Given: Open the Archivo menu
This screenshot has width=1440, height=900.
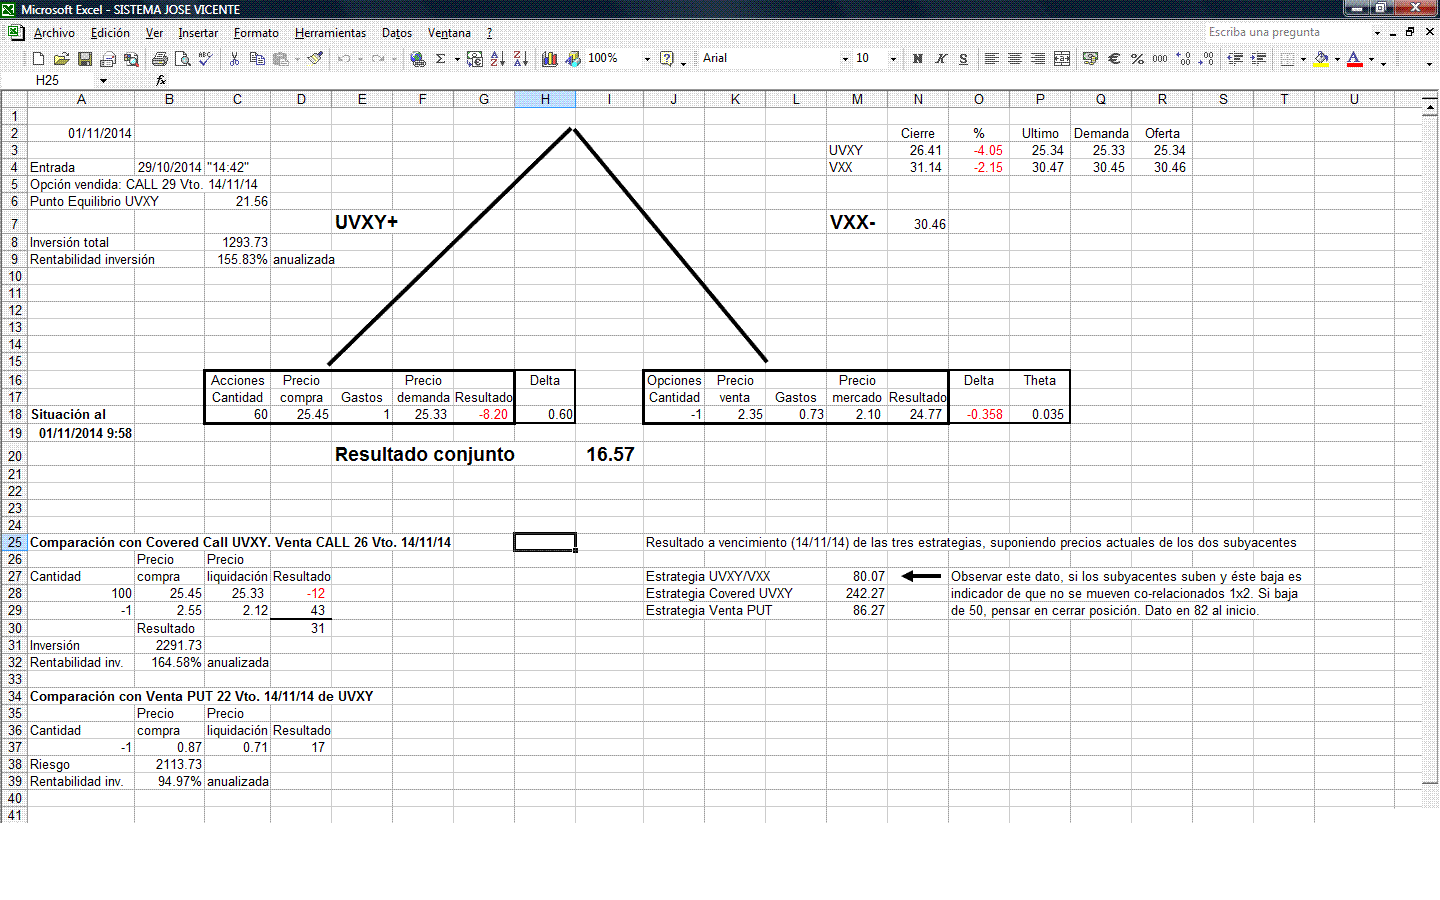Looking at the screenshot, I should pos(54,33).
